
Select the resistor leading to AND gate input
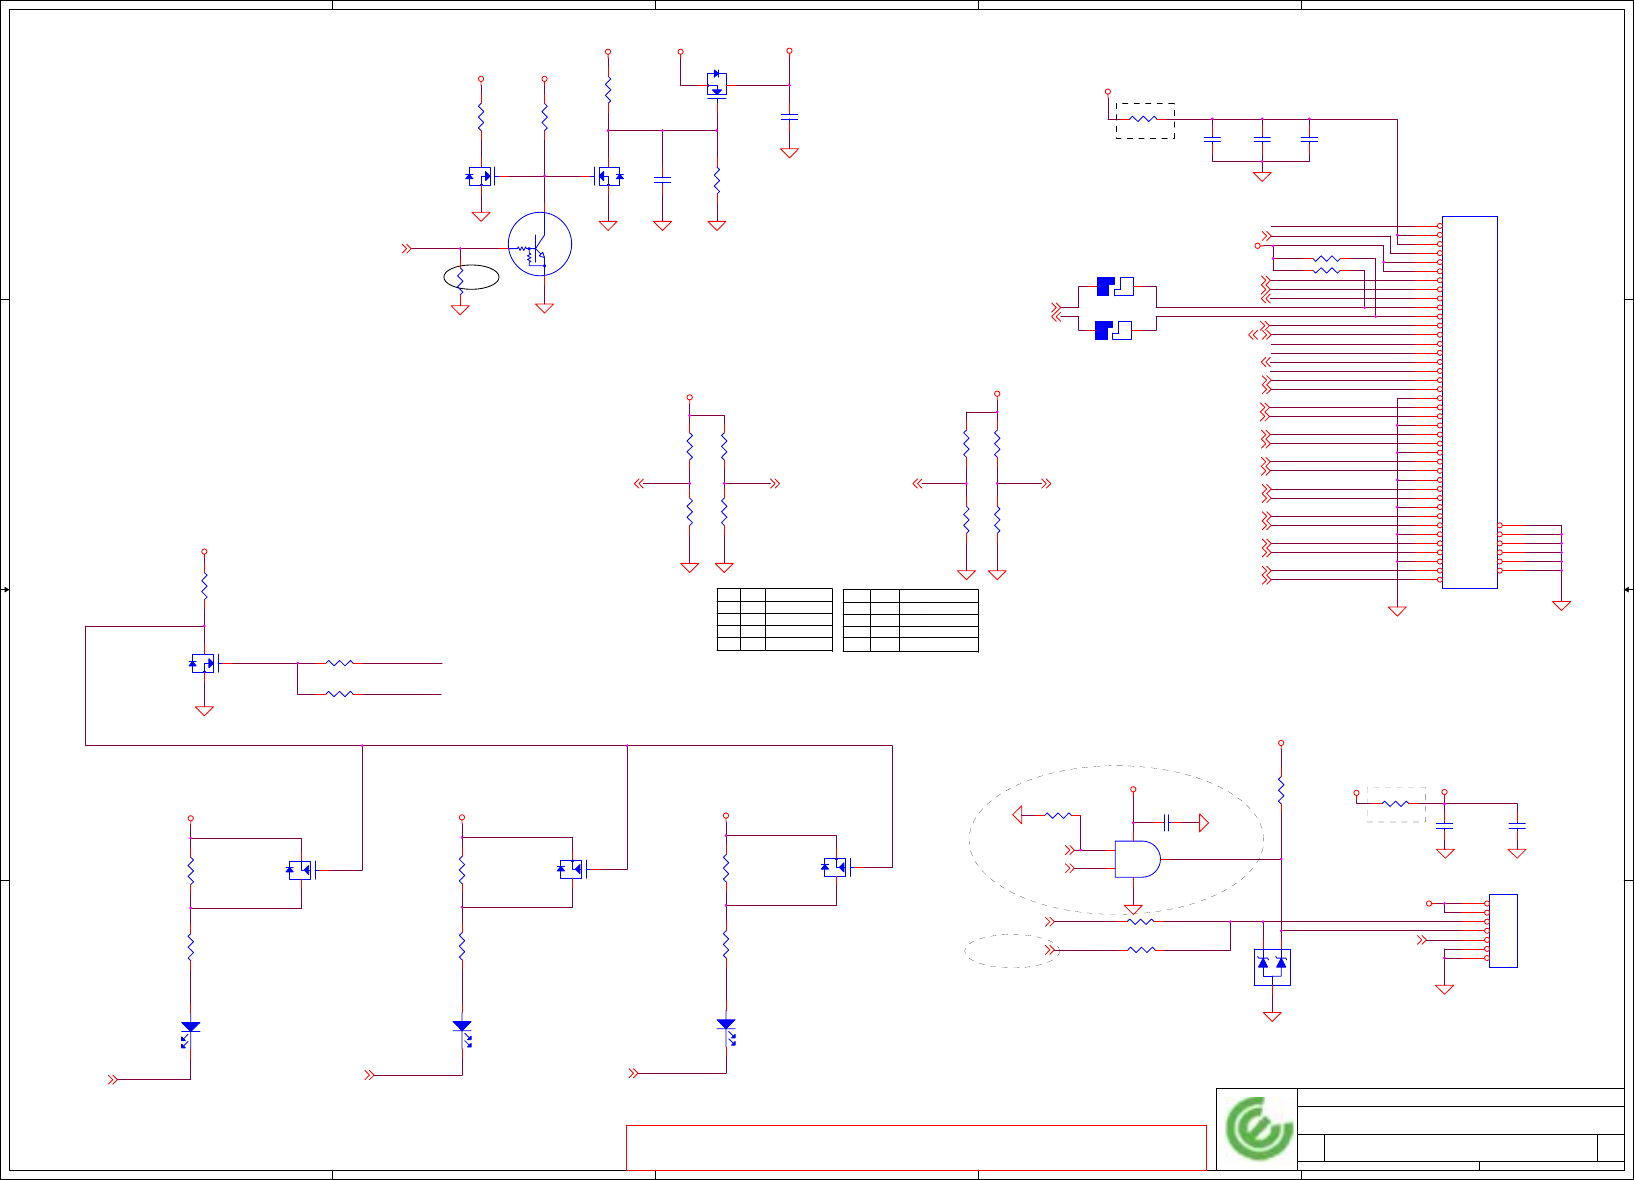(x=1059, y=816)
